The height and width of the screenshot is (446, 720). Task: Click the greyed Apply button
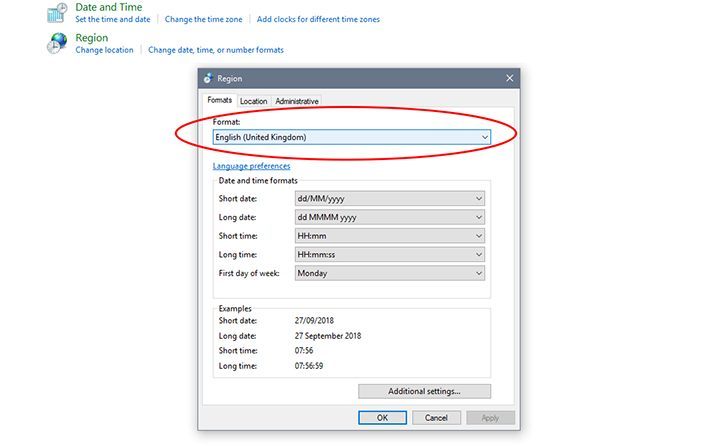click(490, 418)
